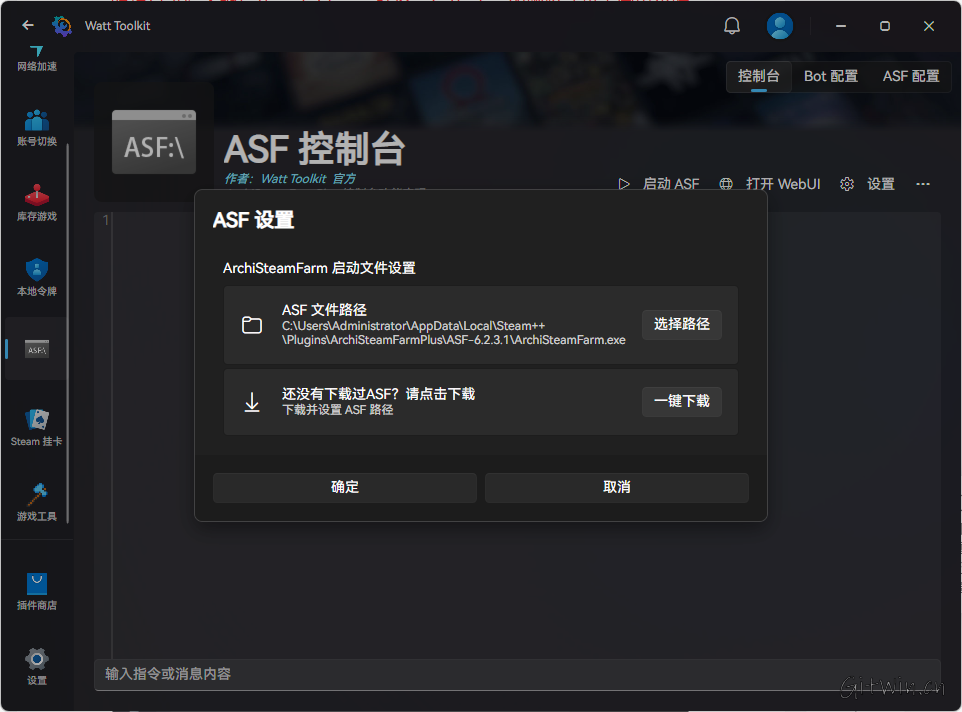This screenshot has width=962, height=712.
Task: Switch to the ASF 配置 tab
Action: point(911,77)
